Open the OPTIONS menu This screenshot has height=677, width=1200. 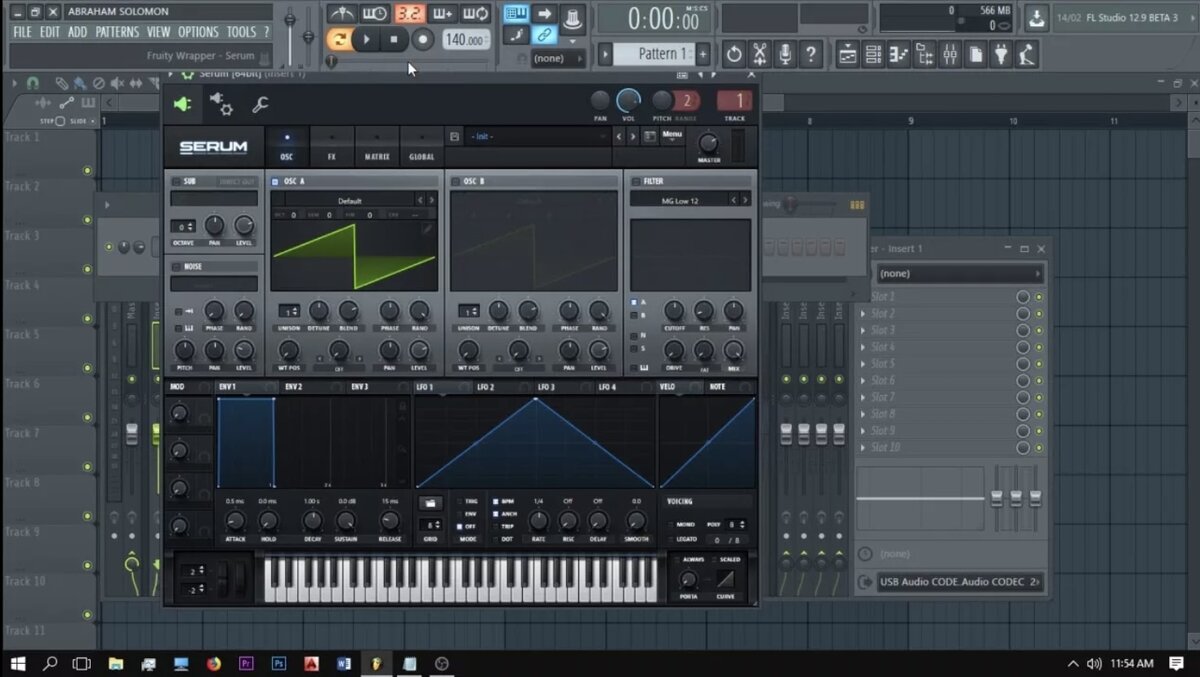[198, 32]
